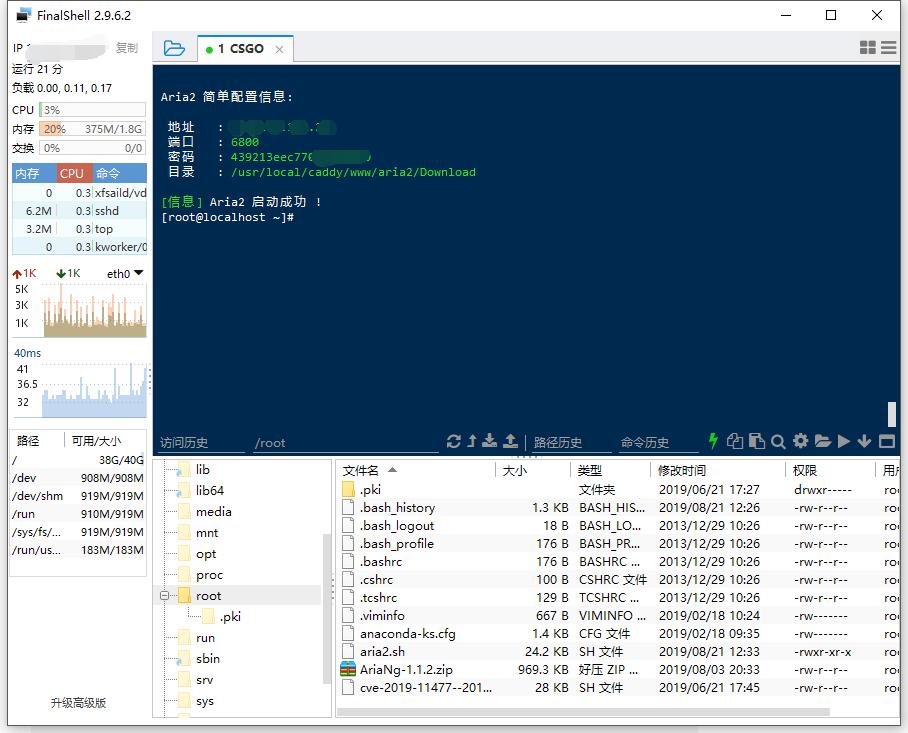
Task: Click 复制 to copy the IP
Action: (127, 48)
